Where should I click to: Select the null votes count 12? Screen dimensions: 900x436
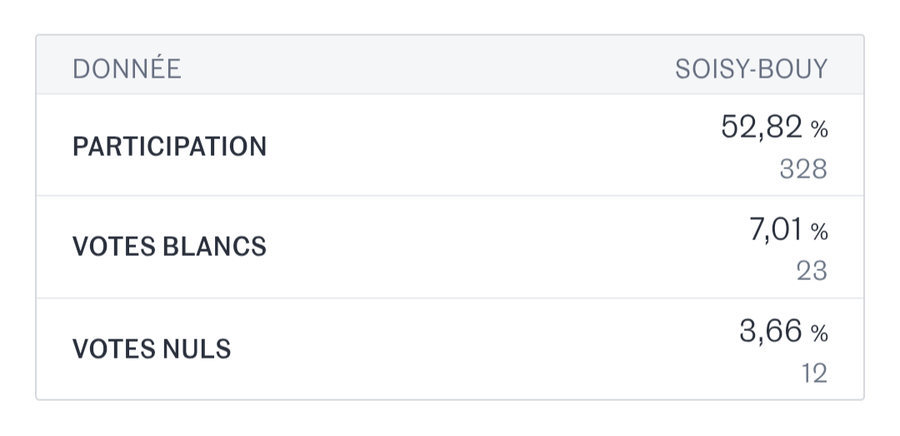[x=814, y=373]
